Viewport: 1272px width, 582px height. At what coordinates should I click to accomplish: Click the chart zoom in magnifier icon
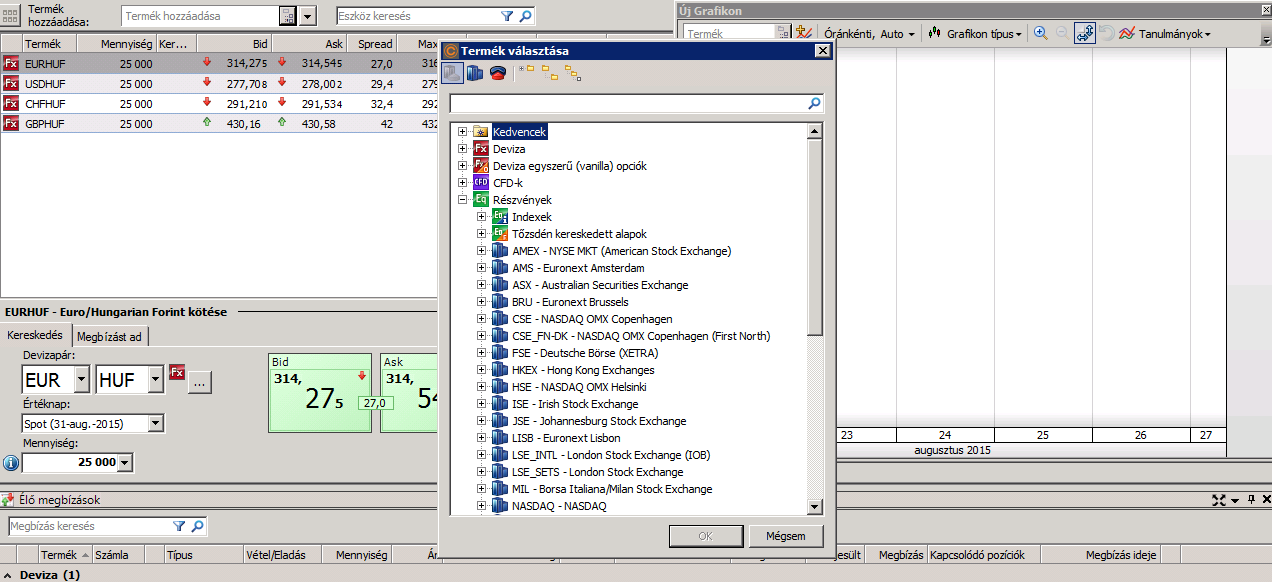click(1041, 33)
